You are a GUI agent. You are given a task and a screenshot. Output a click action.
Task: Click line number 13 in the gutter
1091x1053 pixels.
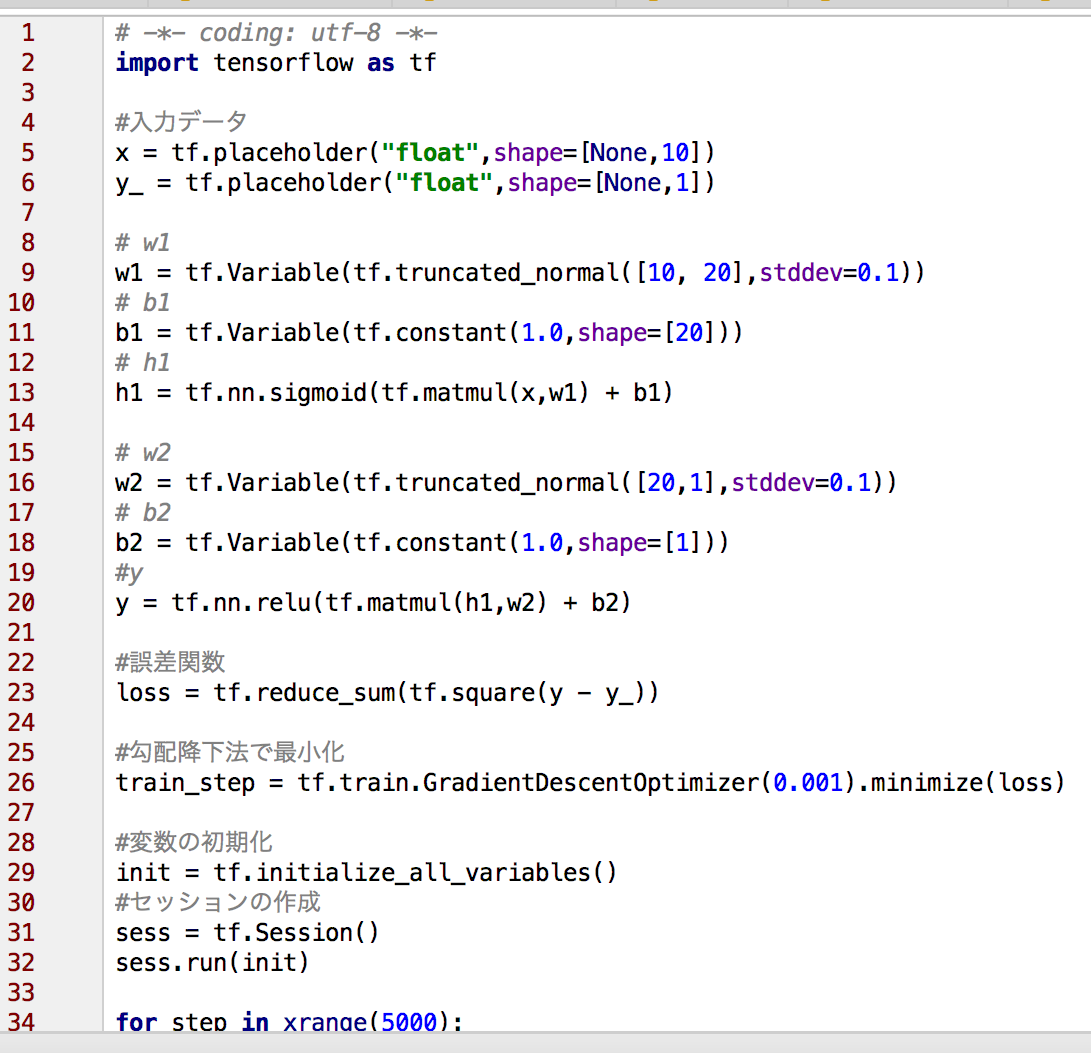[21, 393]
